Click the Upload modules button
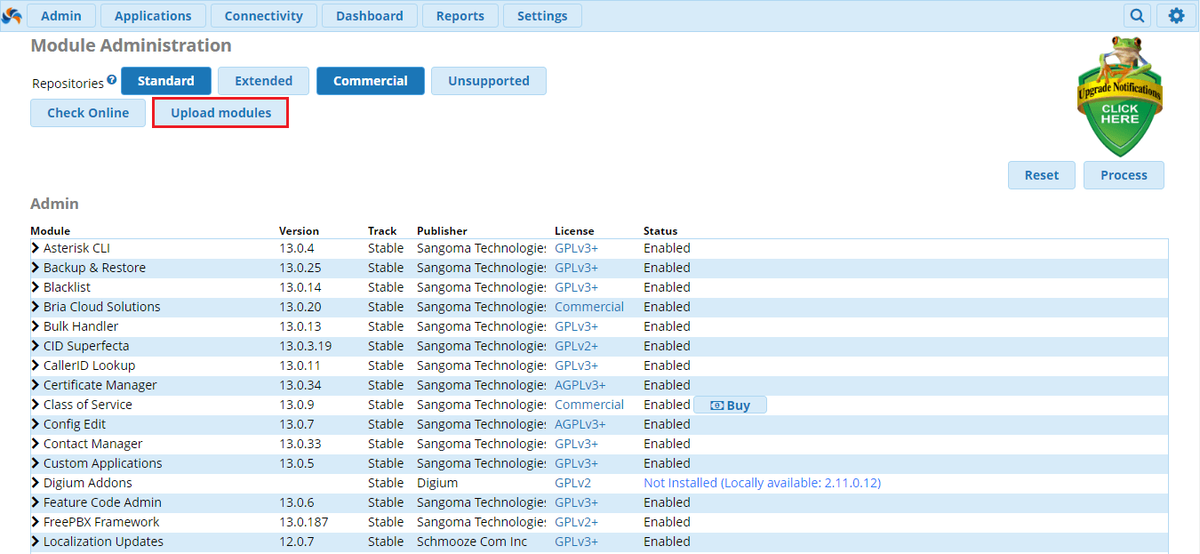Viewport: 1200px width, 554px height. [221, 113]
